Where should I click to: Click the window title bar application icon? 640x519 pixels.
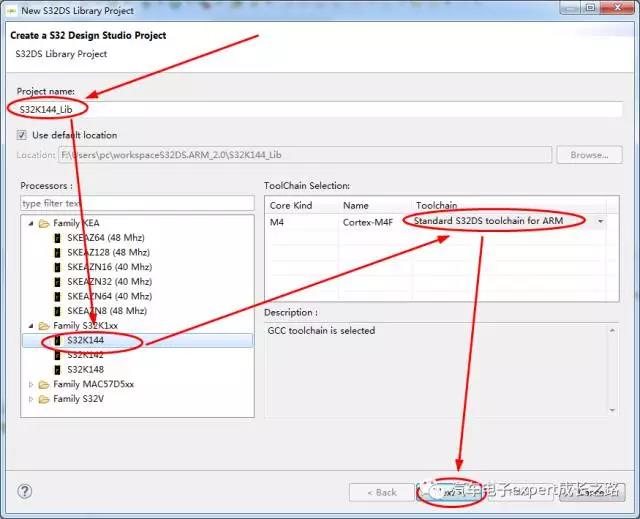click(11, 10)
